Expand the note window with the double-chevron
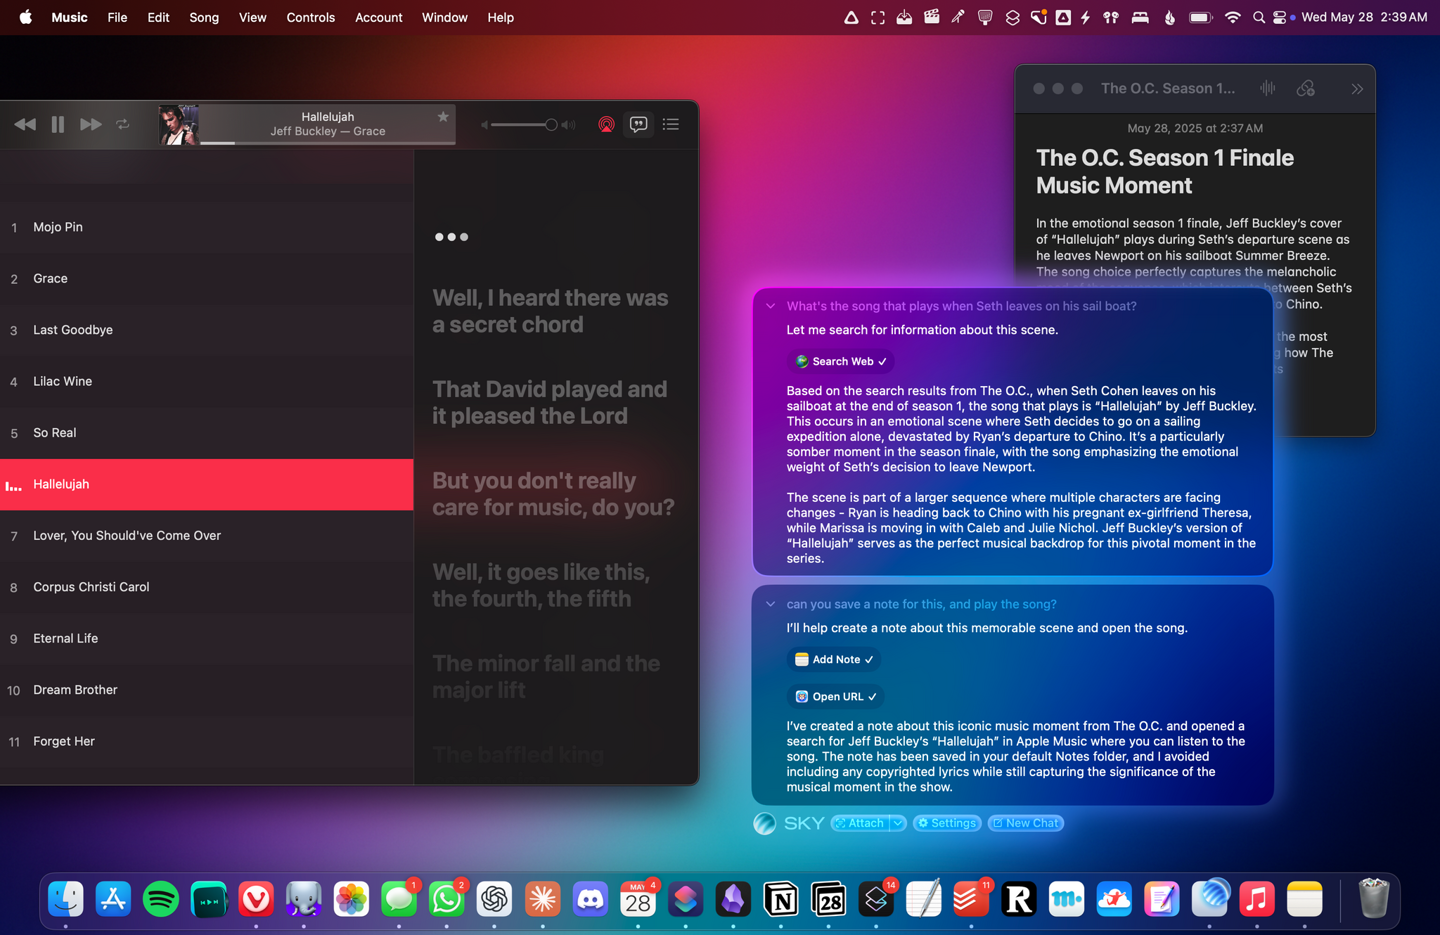Viewport: 1440px width, 935px height. [x=1358, y=88]
